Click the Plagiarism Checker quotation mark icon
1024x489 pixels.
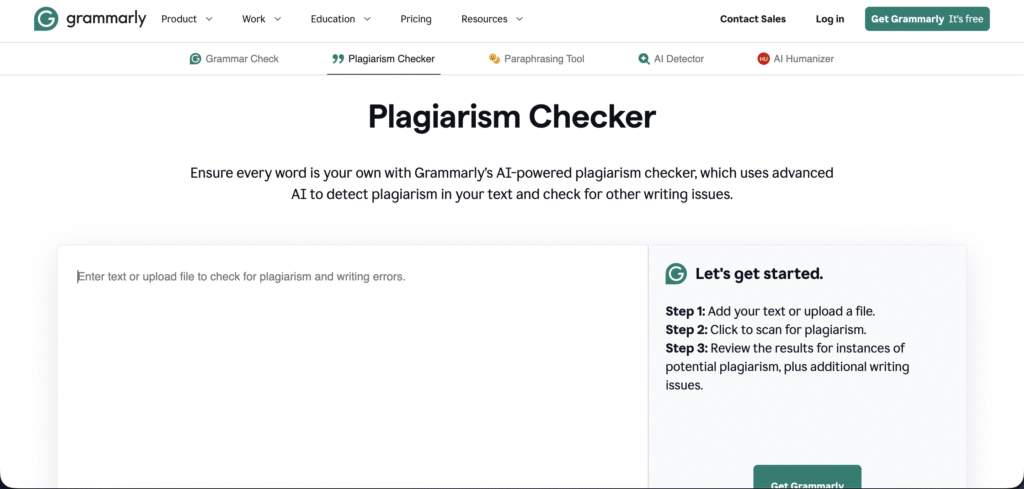(338, 59)
